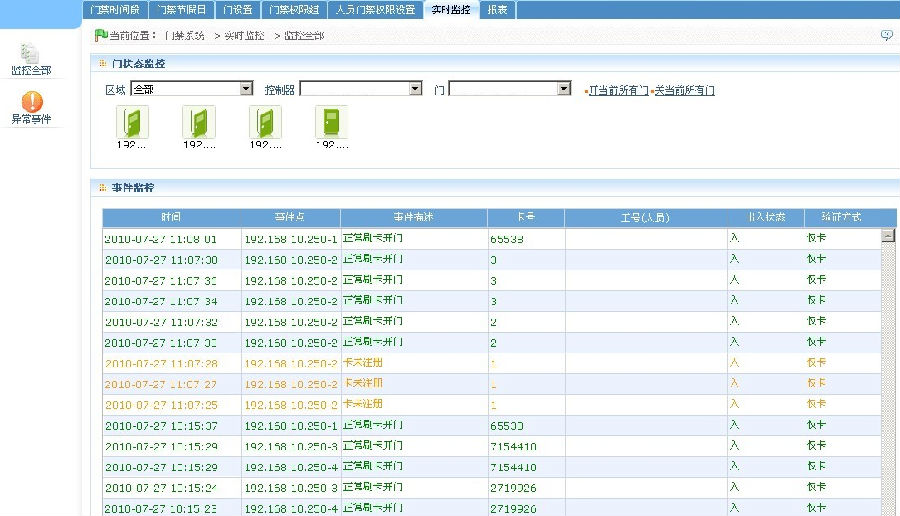Viewport: 900px width, 516px height.
Task: Open the 控制器 dropdown list
Action: coord(416,89)
